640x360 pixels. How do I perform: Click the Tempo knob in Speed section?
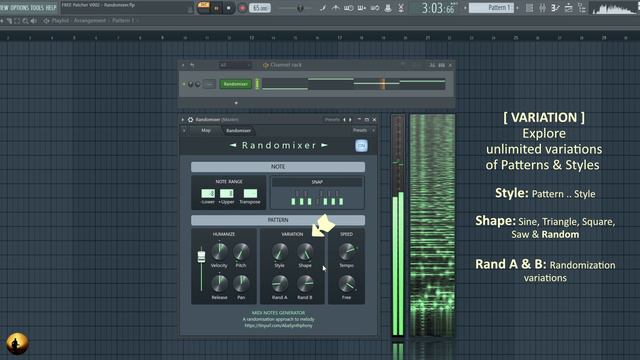pyautogui.click(x=347, y=251)
